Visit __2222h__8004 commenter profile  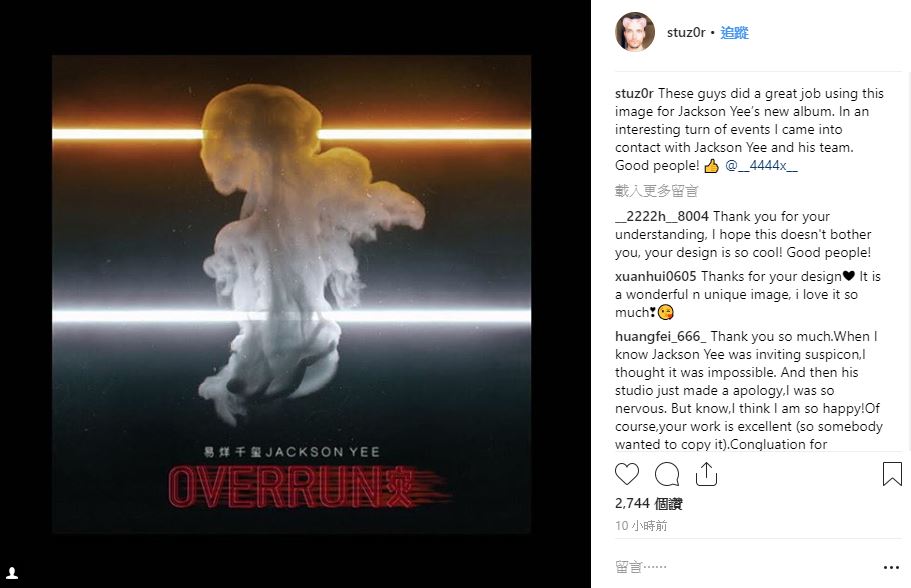coord(662,216)
